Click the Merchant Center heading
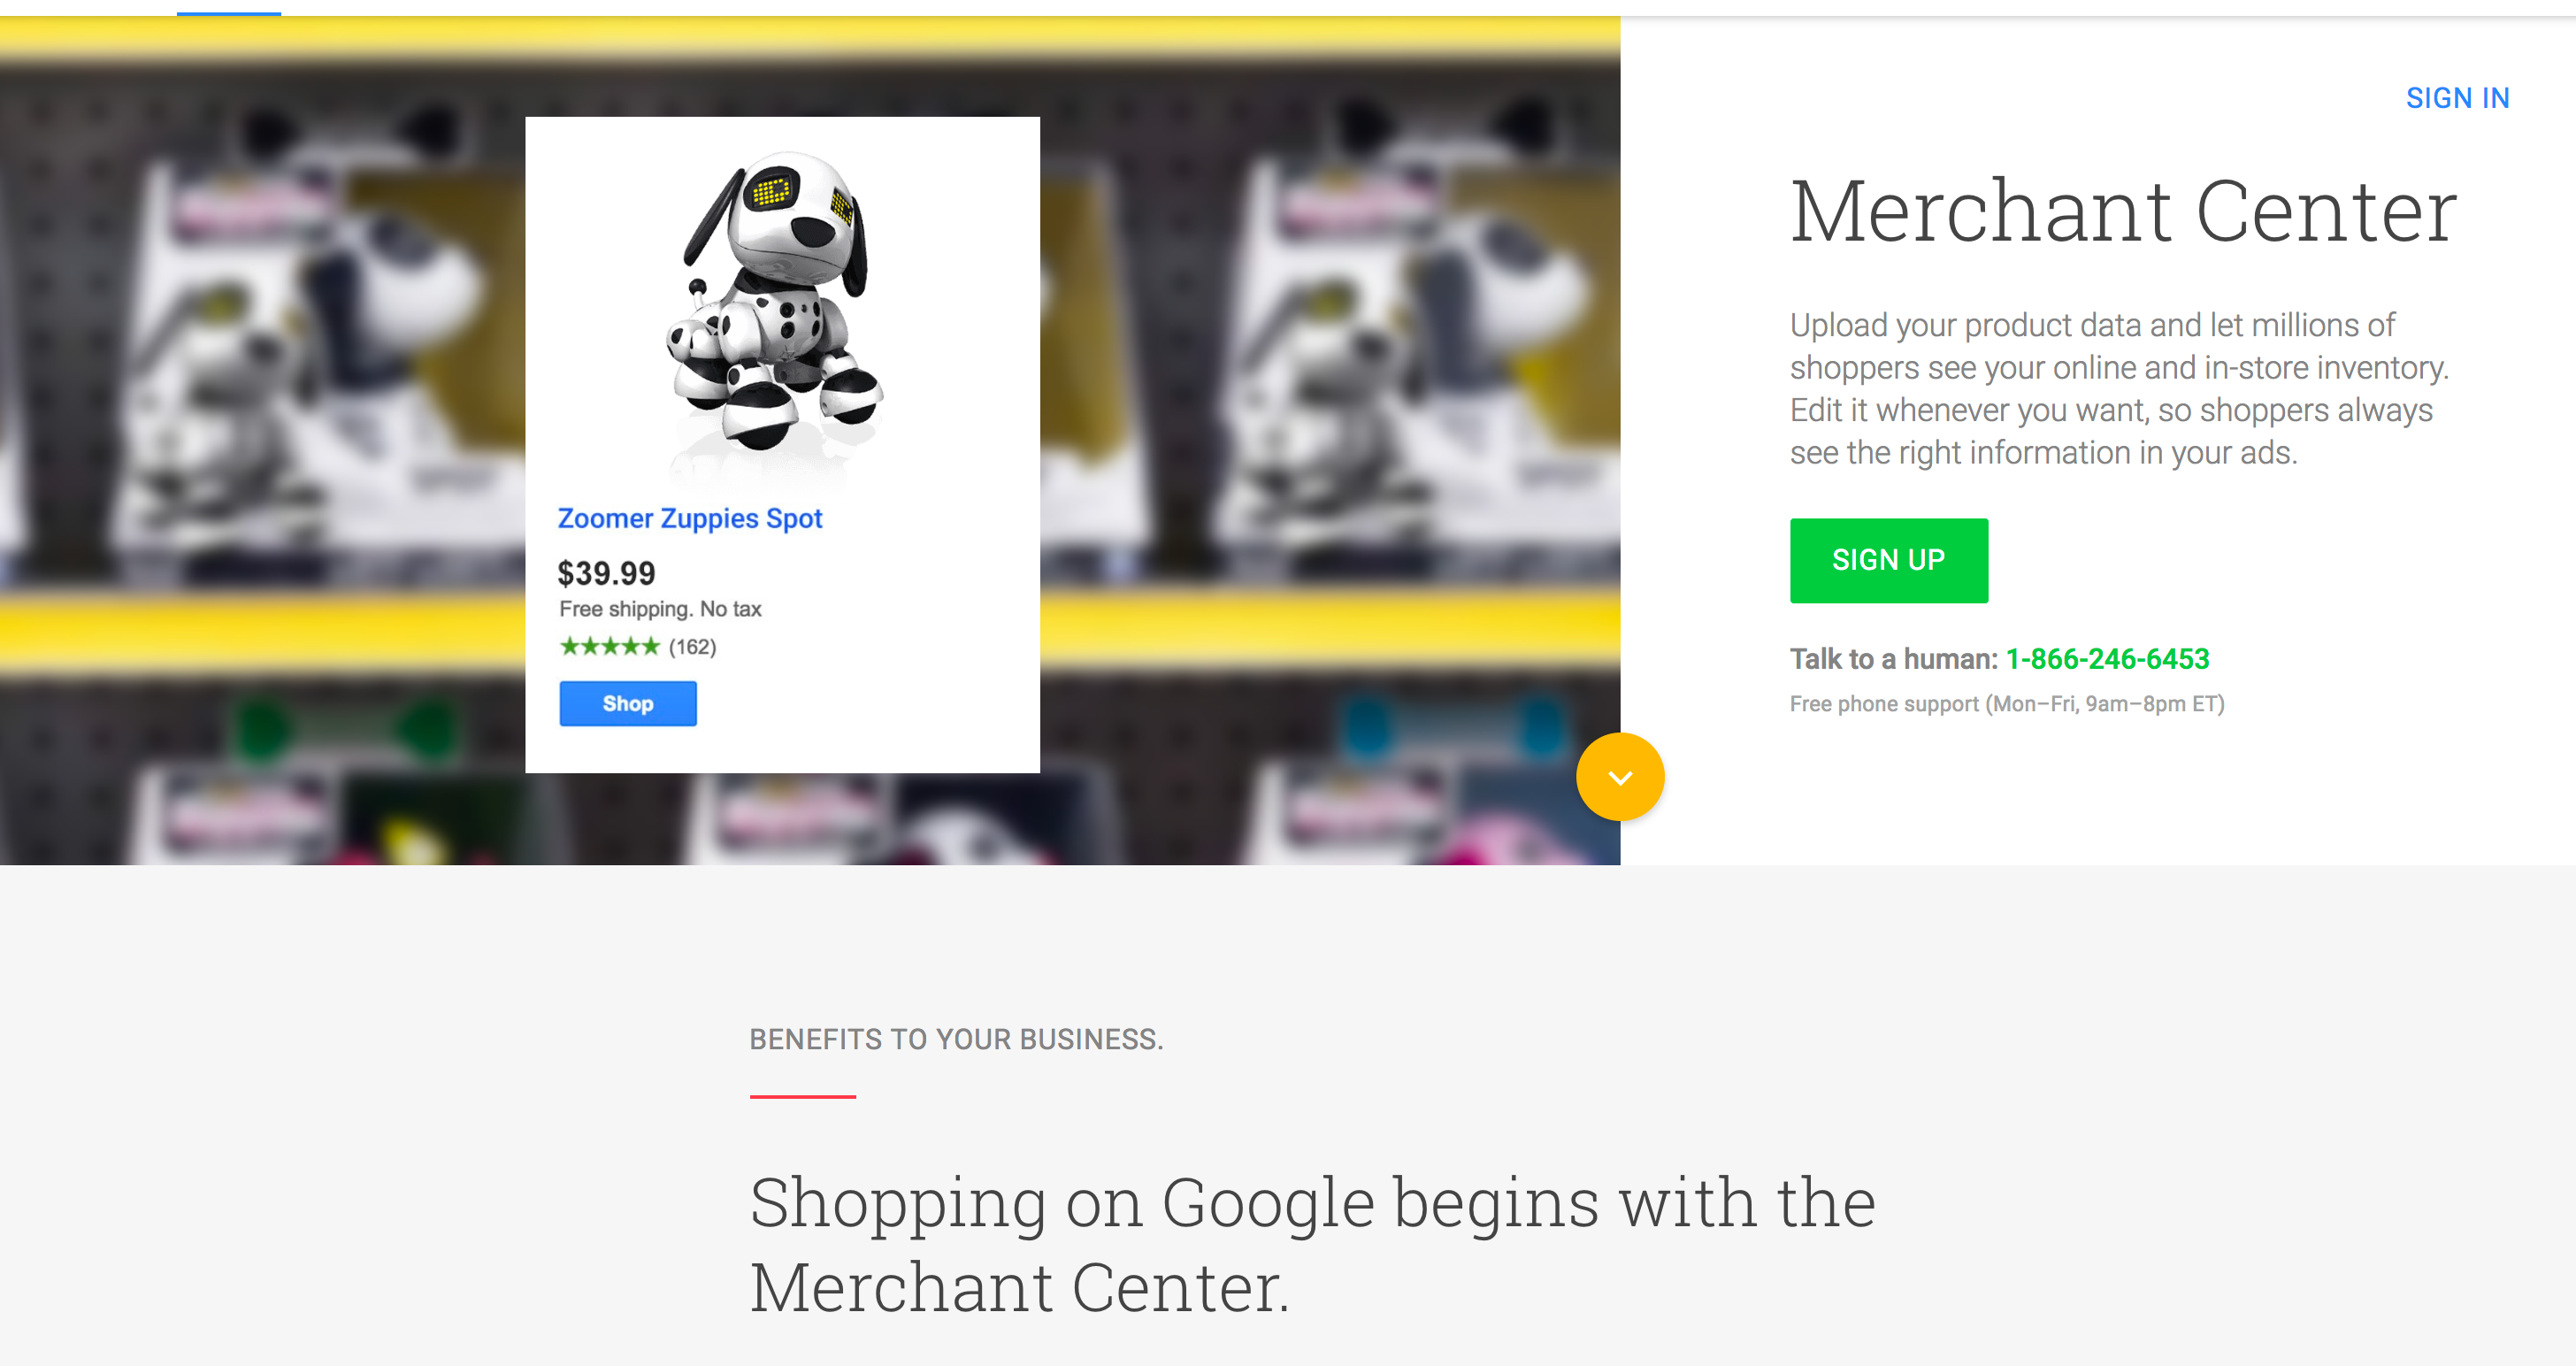This screenshot has height=1366, width=2576. 2123,211
